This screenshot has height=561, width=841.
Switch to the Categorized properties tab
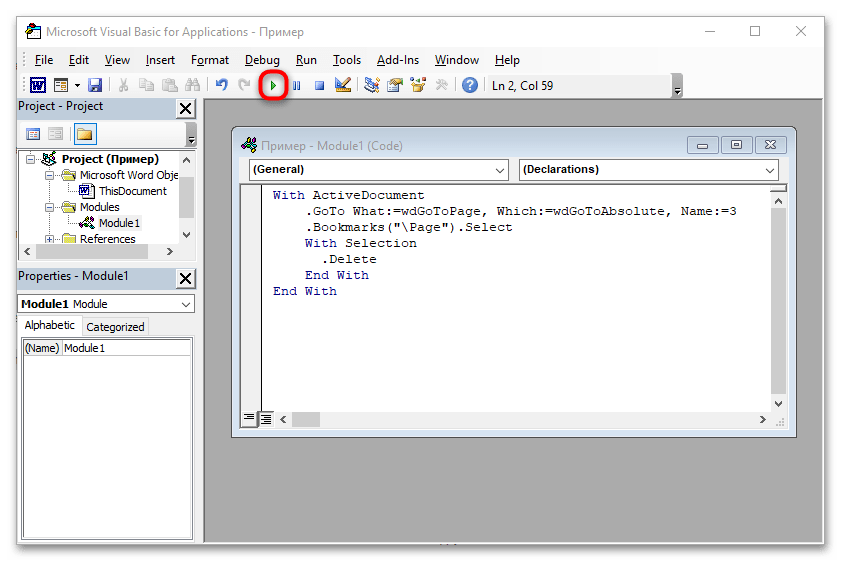(115, 327)
